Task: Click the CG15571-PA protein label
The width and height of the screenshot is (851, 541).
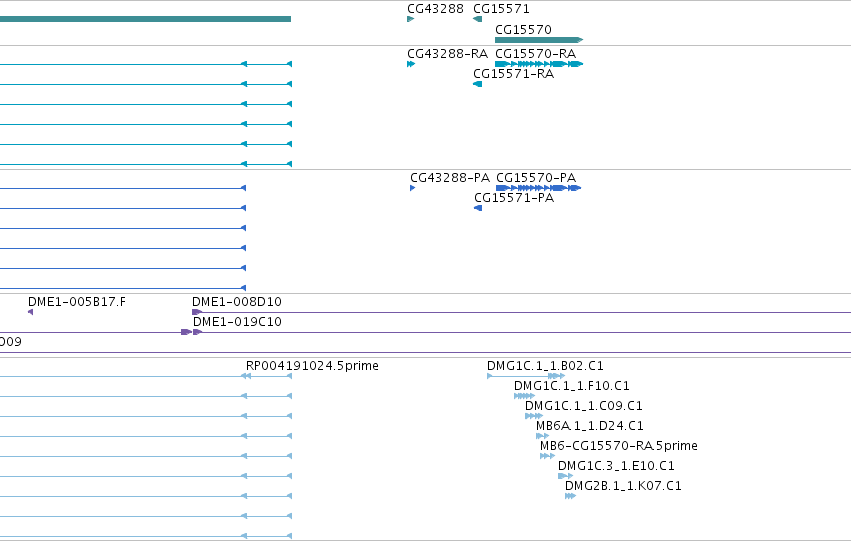Action: point(514,198)
